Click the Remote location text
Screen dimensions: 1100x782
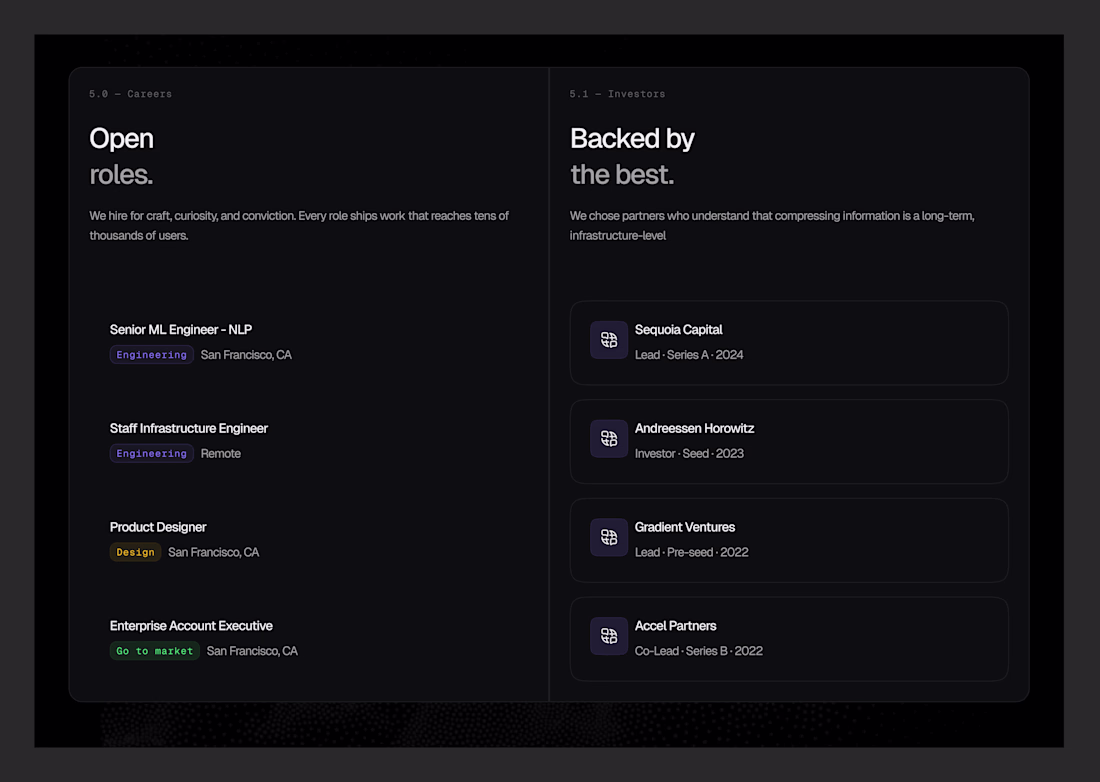(220, 454)
